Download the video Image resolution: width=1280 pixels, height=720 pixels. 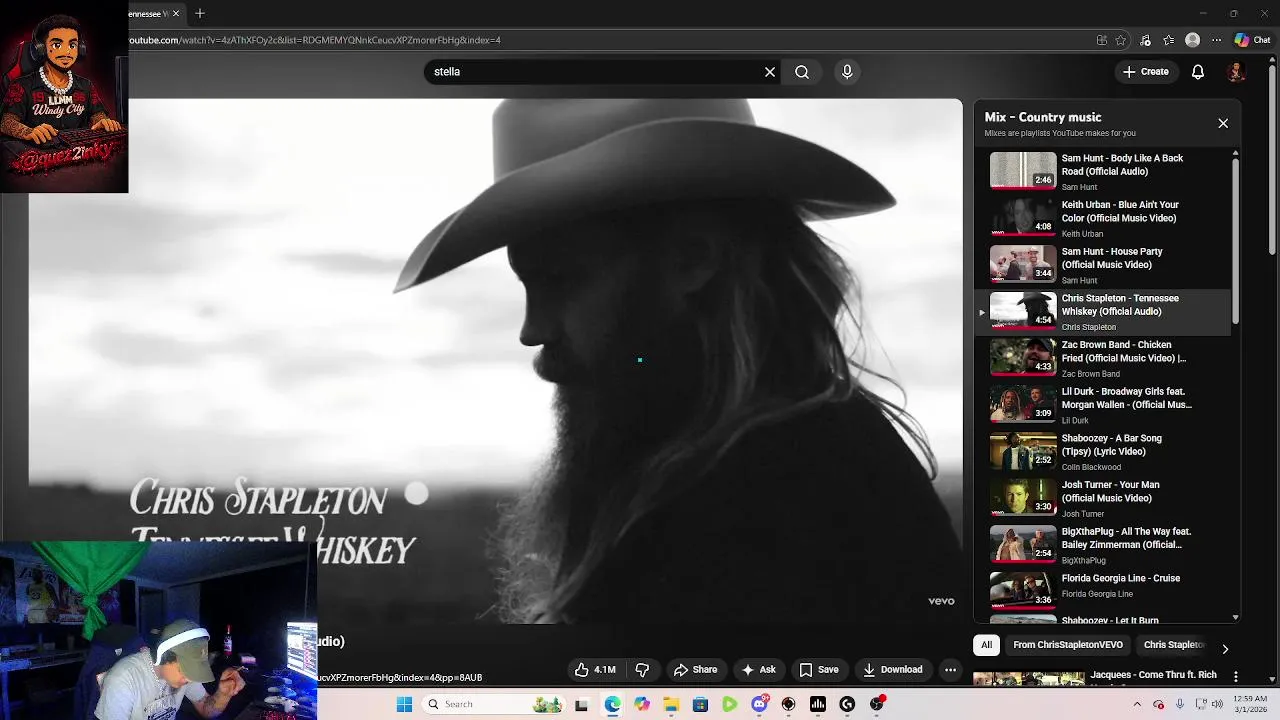pos(893,670)
